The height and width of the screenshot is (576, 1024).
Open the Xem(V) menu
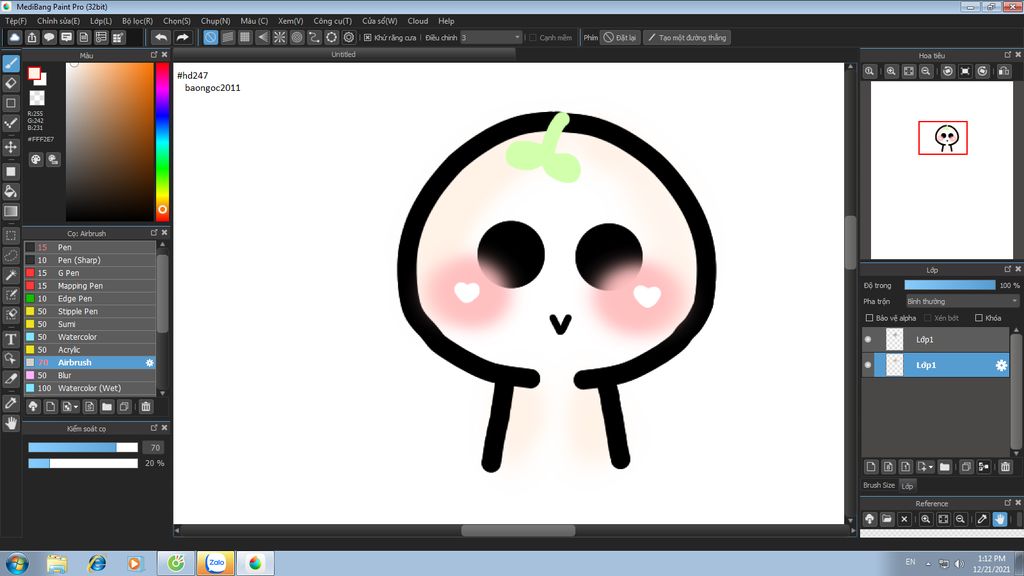tap(290, 21)
